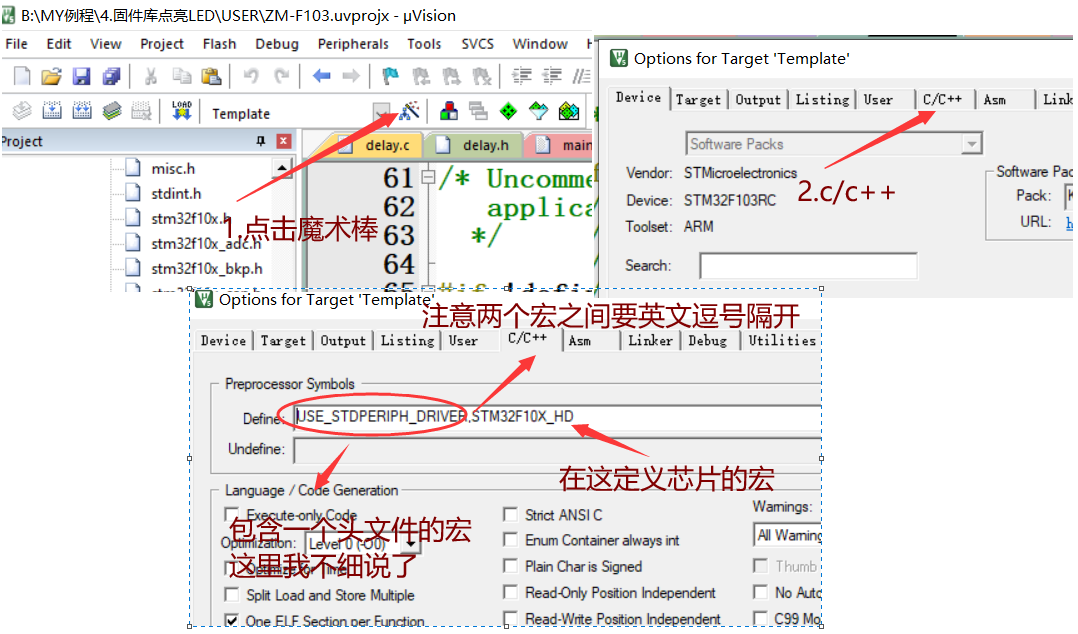Indent the selected lines icon
This screenshot has width=1078, height=634.
(x=522, y=76)
